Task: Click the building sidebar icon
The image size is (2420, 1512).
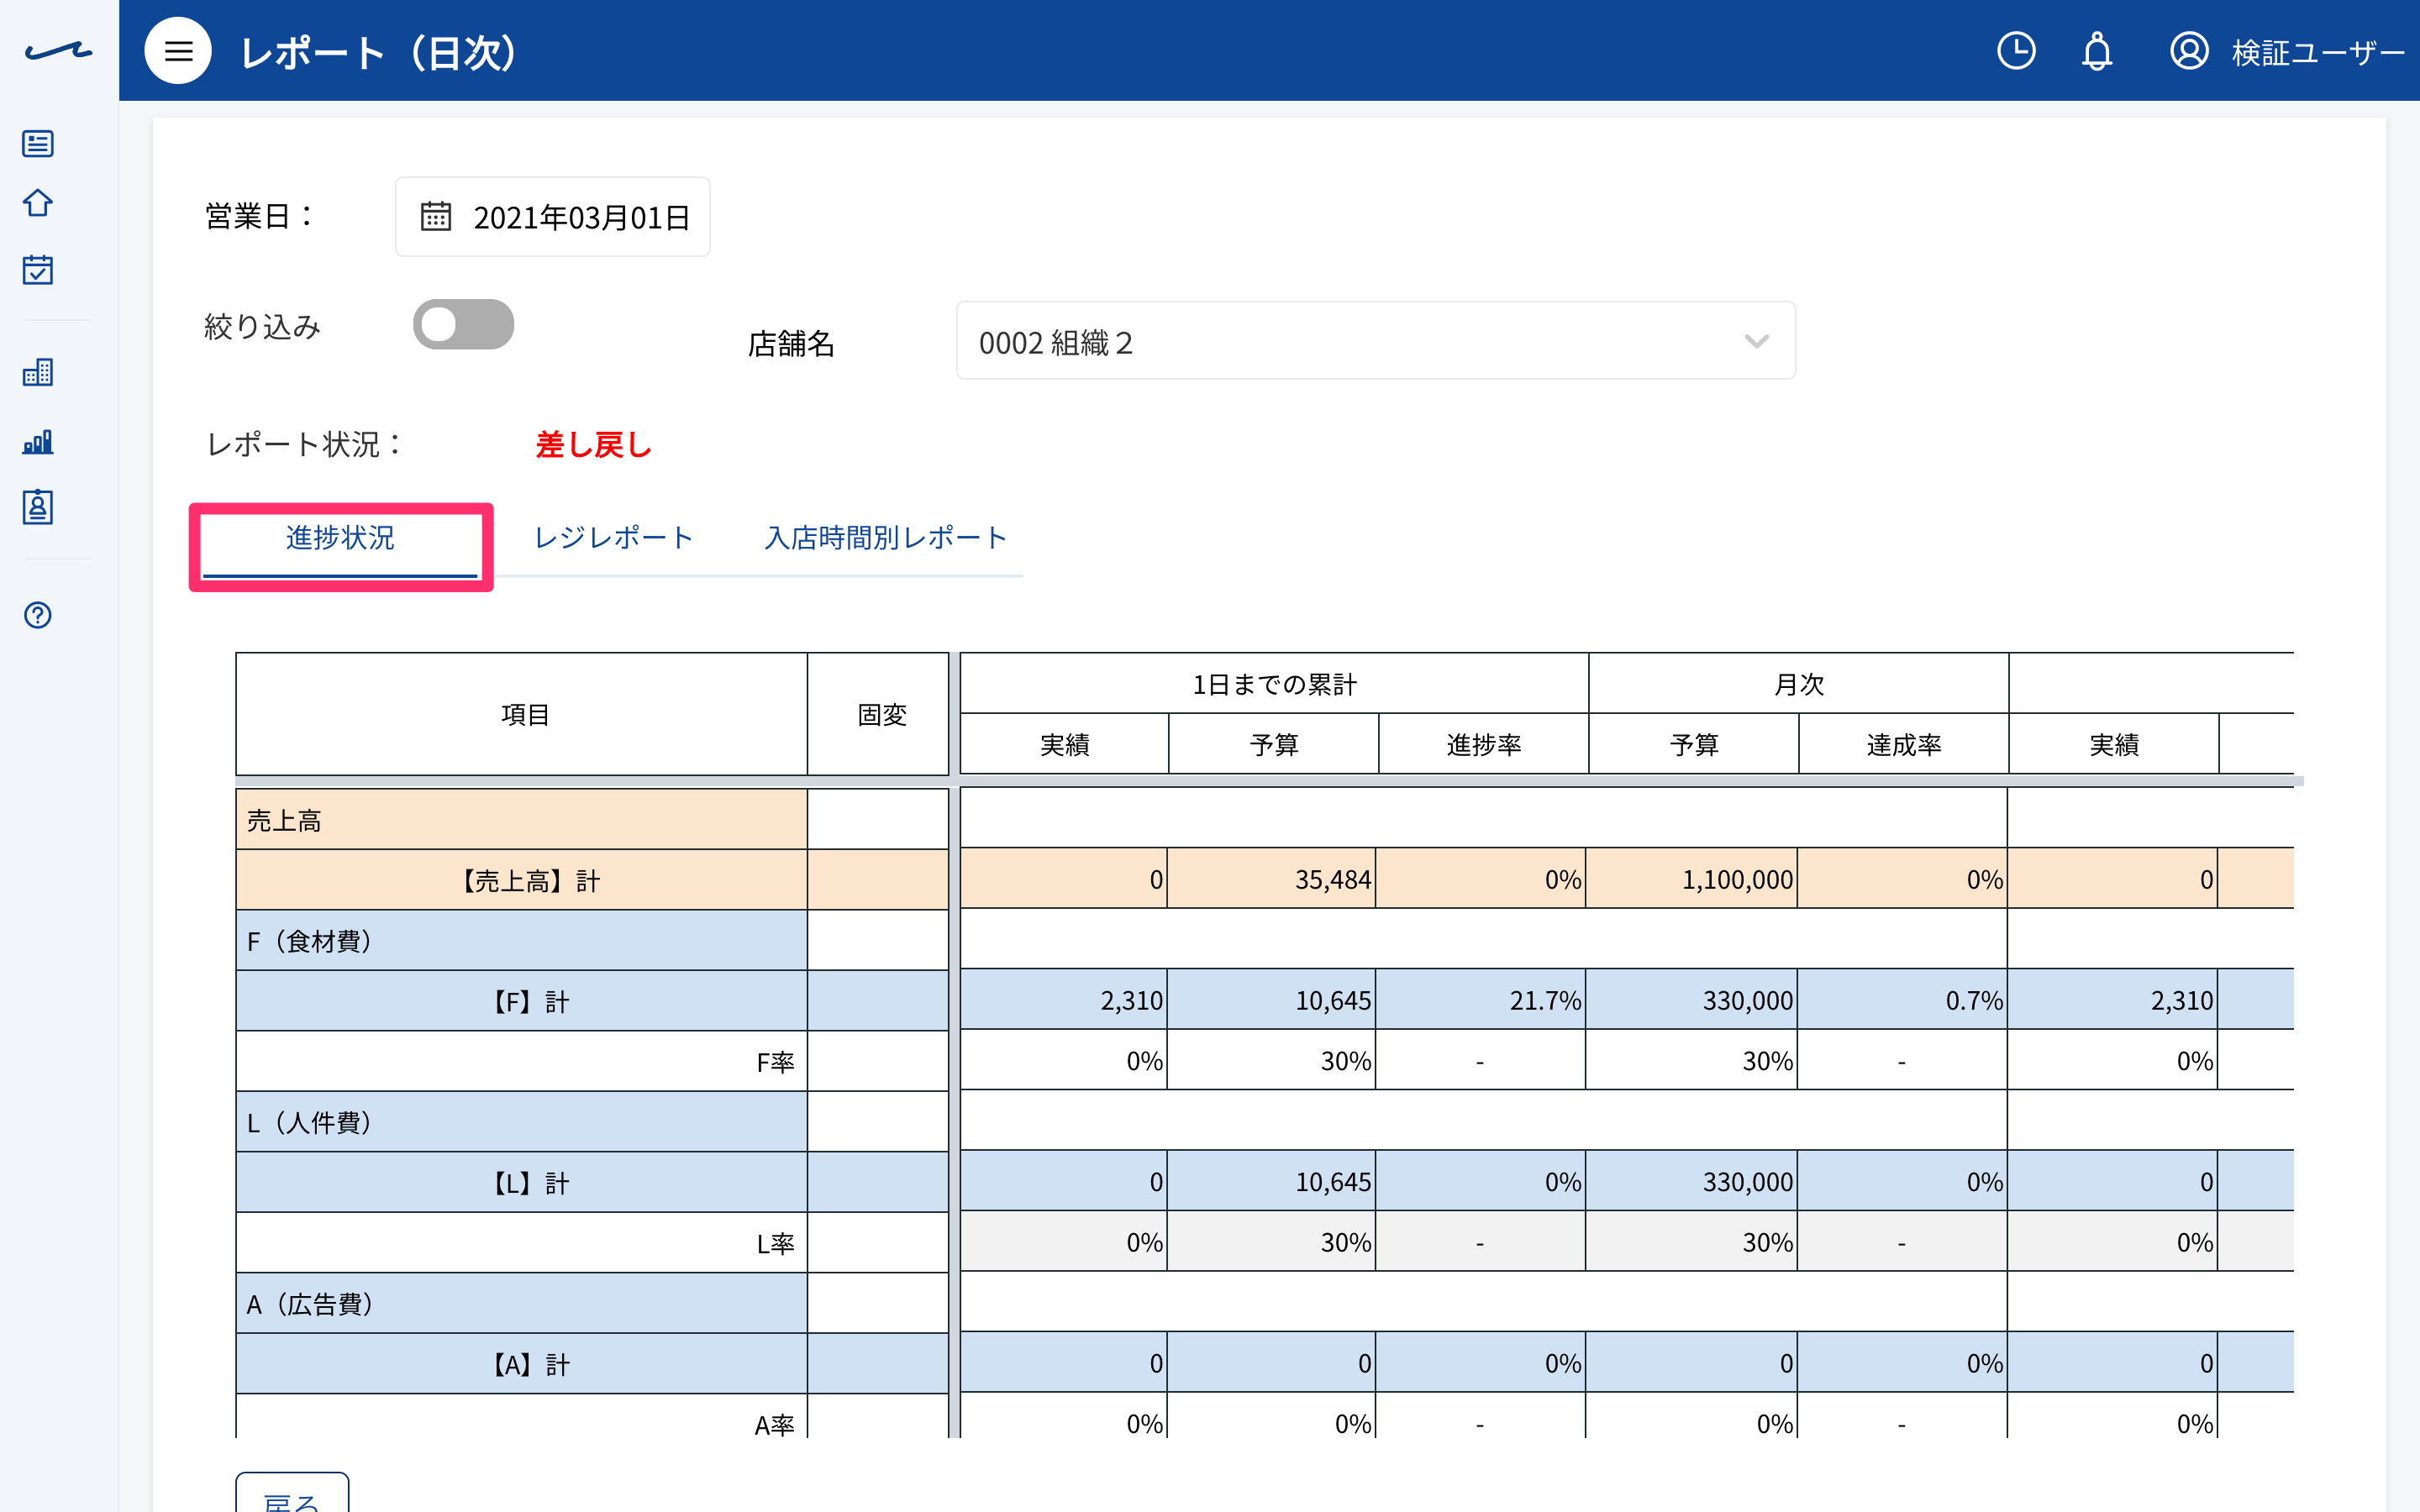Action: coord(38,373)
